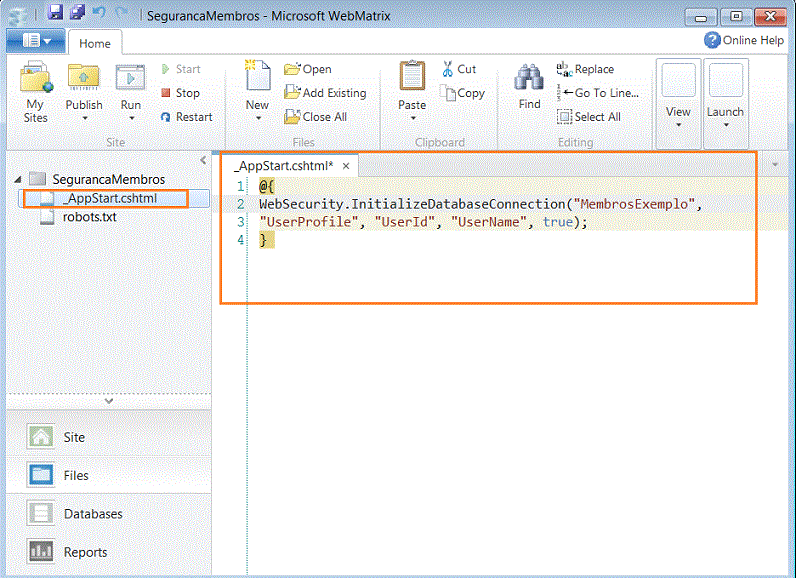The image size is (796, 578).
Task: Expand the Run dropdown arrow
Action: pyautogui.click(x=131, y=118)
